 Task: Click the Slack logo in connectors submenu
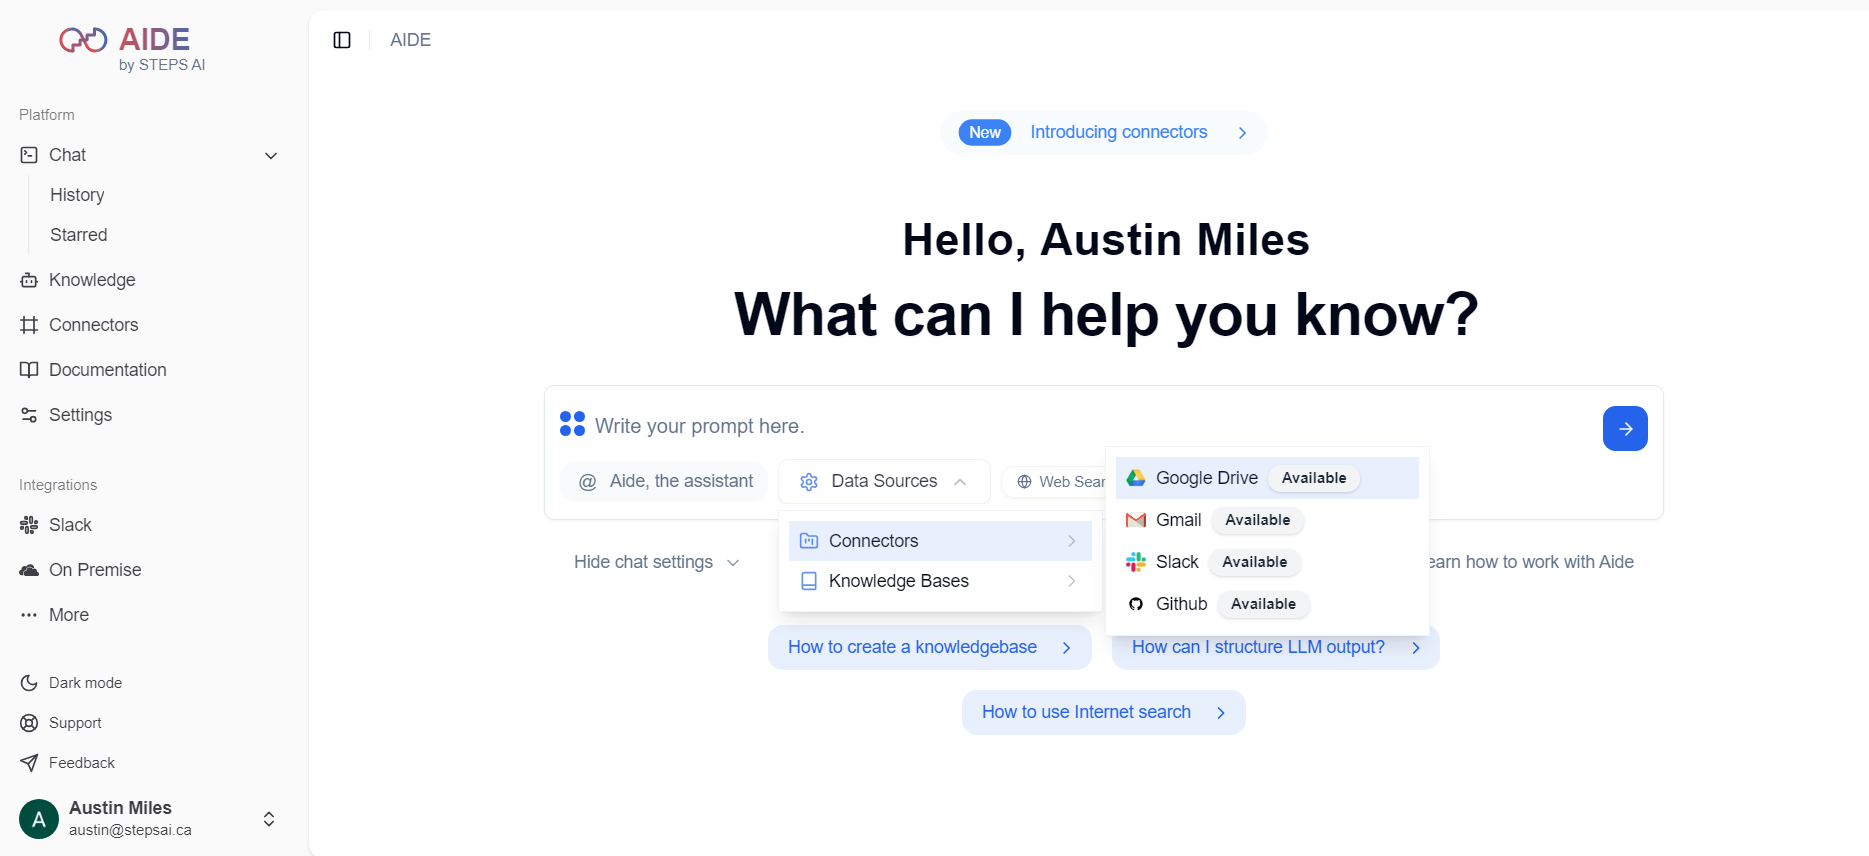(x=1136, y=562)
